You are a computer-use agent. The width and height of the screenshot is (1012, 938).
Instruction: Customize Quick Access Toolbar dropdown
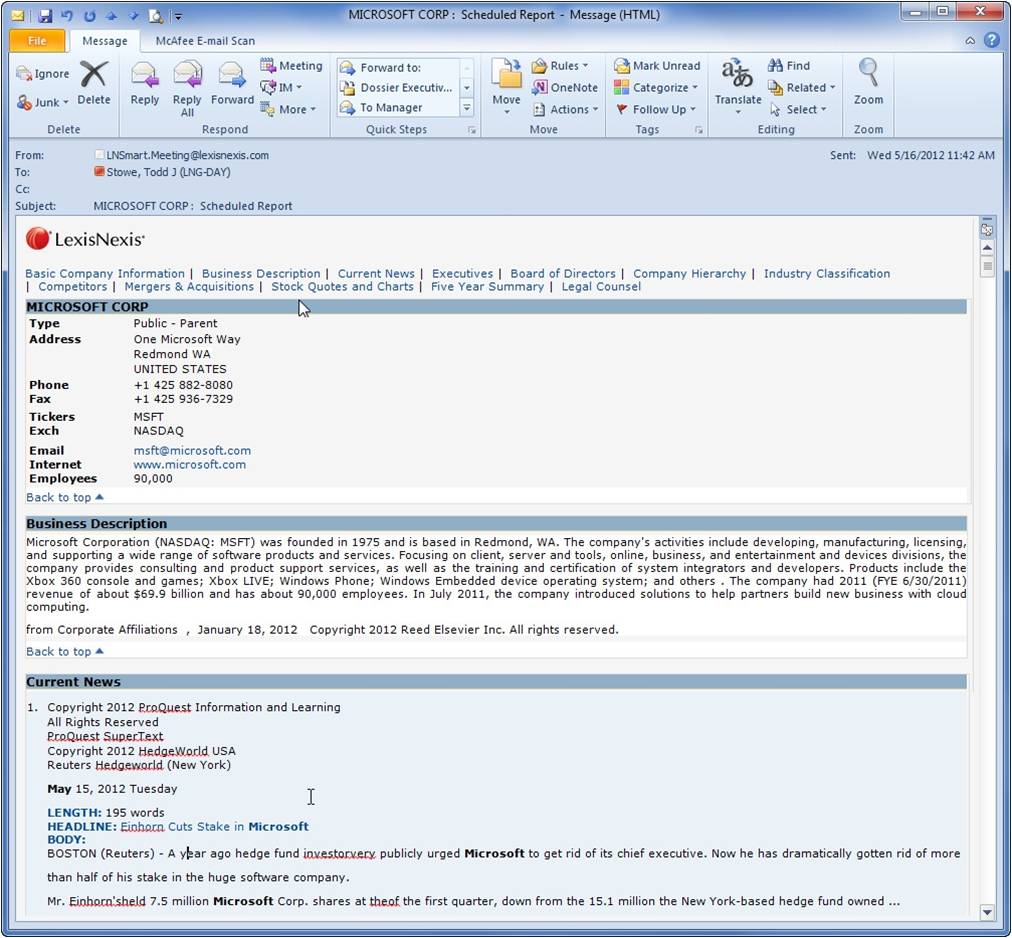pos(179,16)
